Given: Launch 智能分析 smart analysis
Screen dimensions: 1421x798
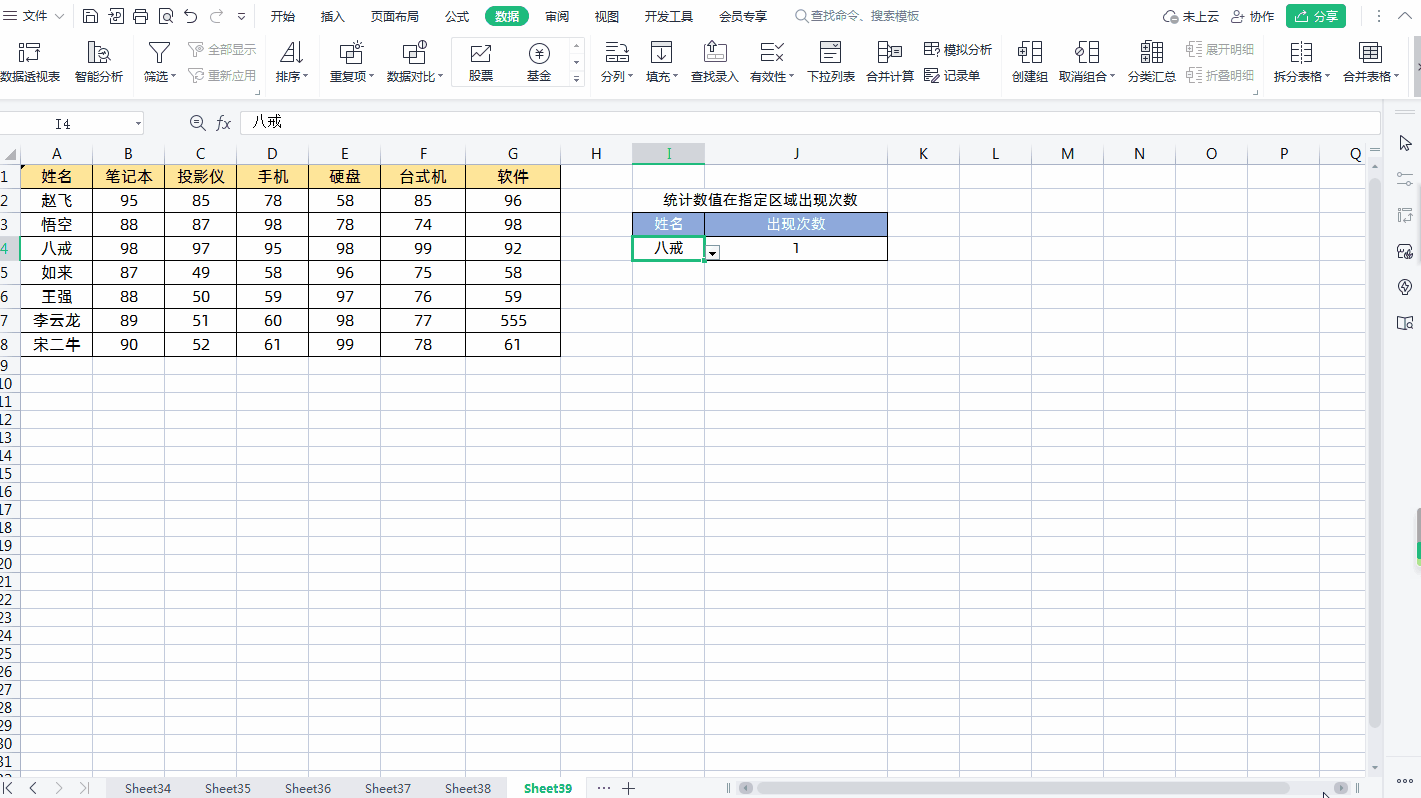Looking at the screenshot, I should coord(99,62).
